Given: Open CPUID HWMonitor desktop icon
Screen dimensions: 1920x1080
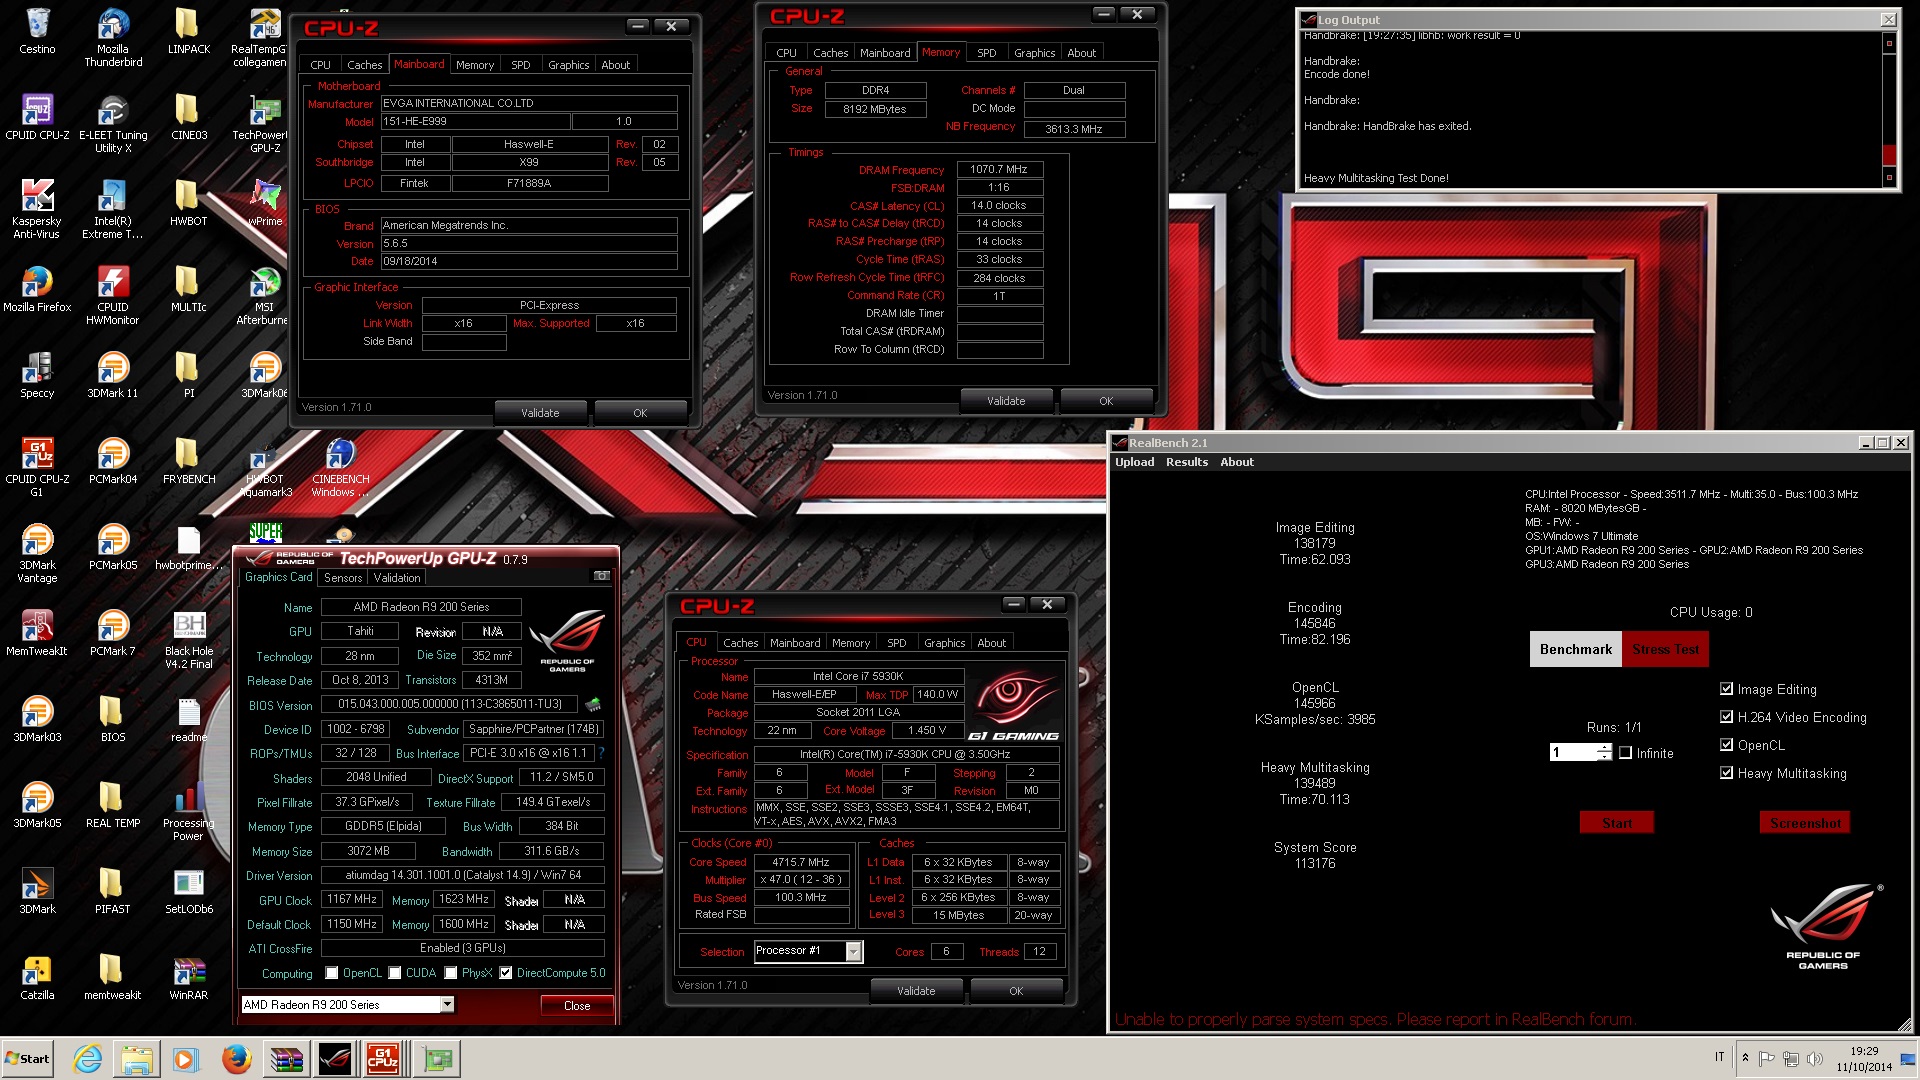Looking at the screenshot, I should (x=113, y=296).
